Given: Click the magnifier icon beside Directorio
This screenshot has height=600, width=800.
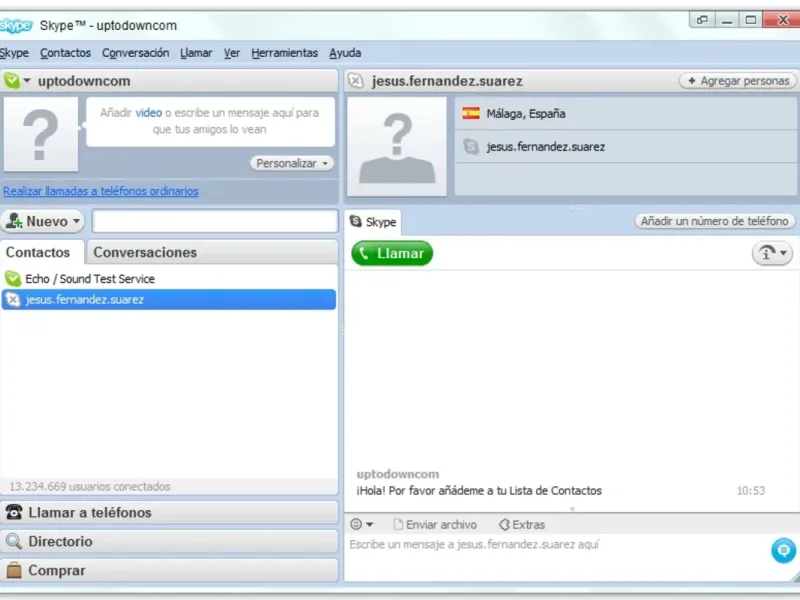Looking at the screenshot, I should tap(14, 541).
